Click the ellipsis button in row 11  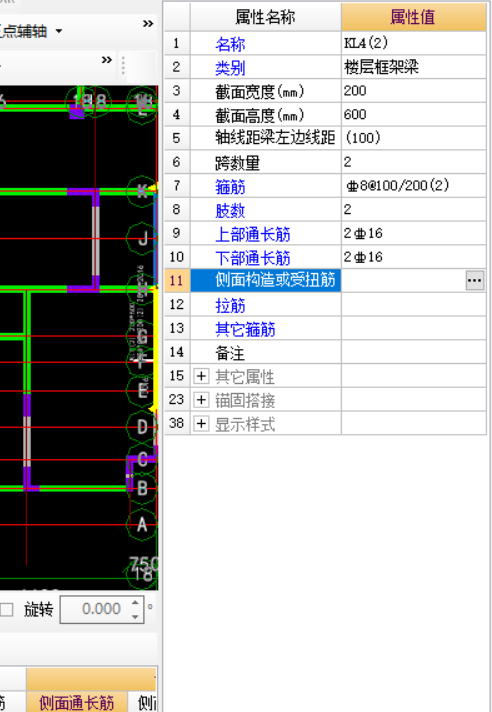pos(474,281)
